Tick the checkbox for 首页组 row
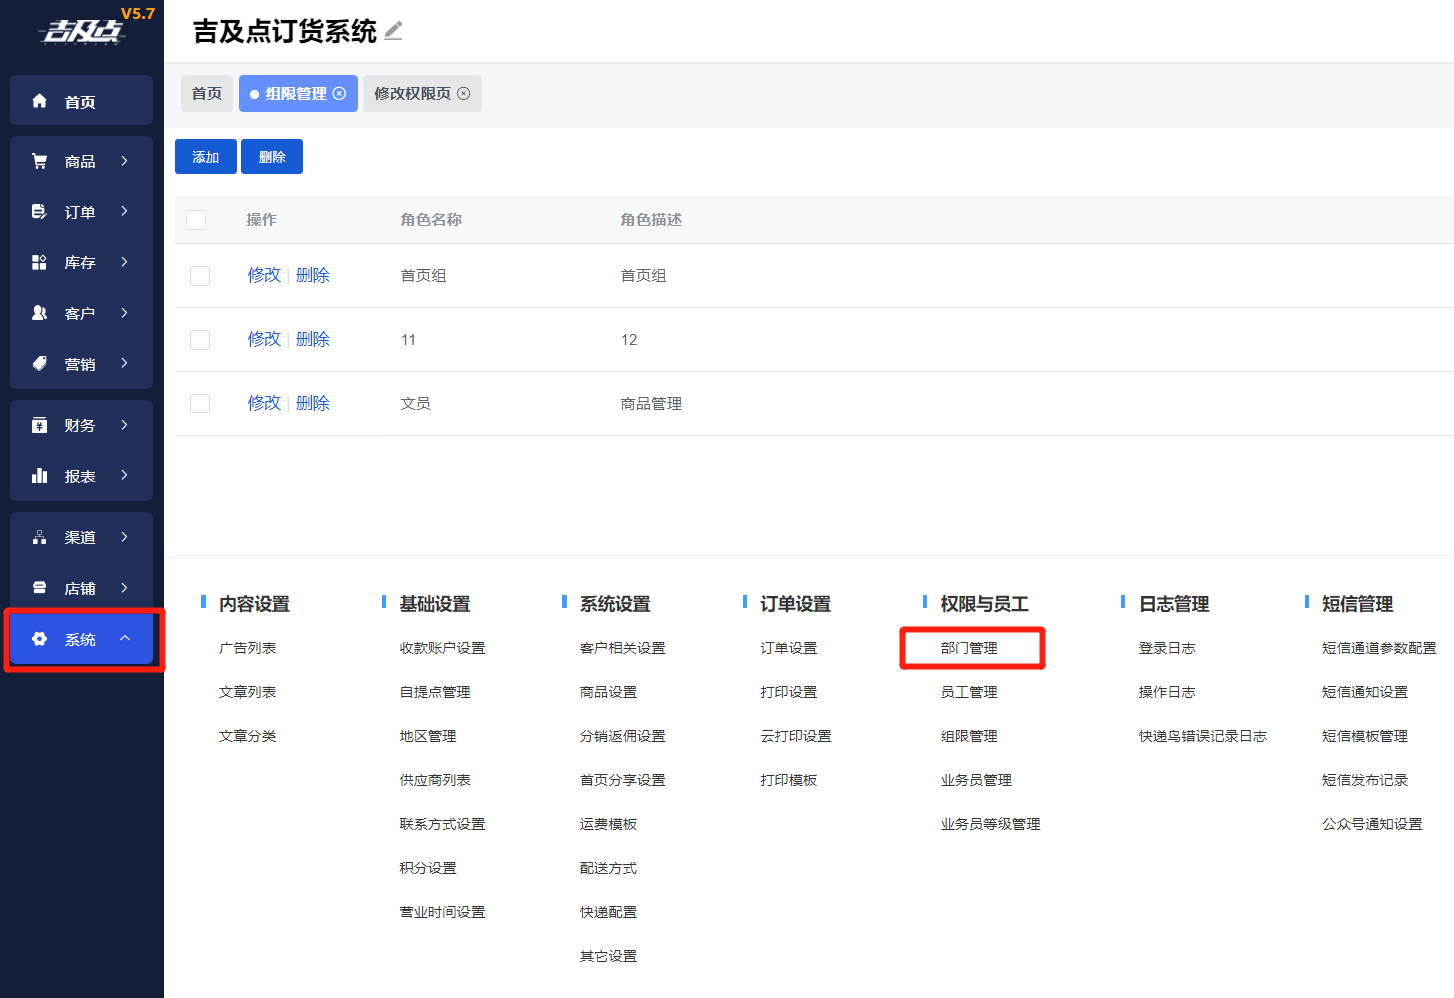The image size is (1454, 998). 200,276
